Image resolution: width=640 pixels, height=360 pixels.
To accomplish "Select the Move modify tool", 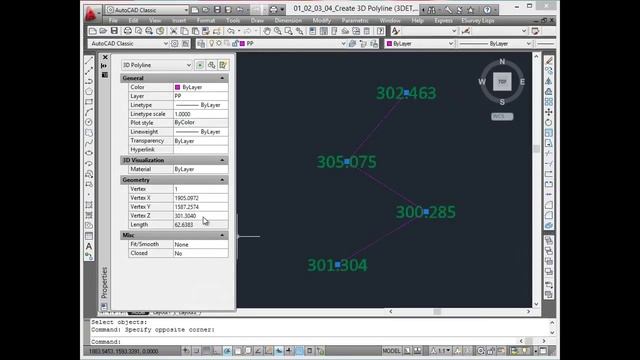I will click(549, 112).
